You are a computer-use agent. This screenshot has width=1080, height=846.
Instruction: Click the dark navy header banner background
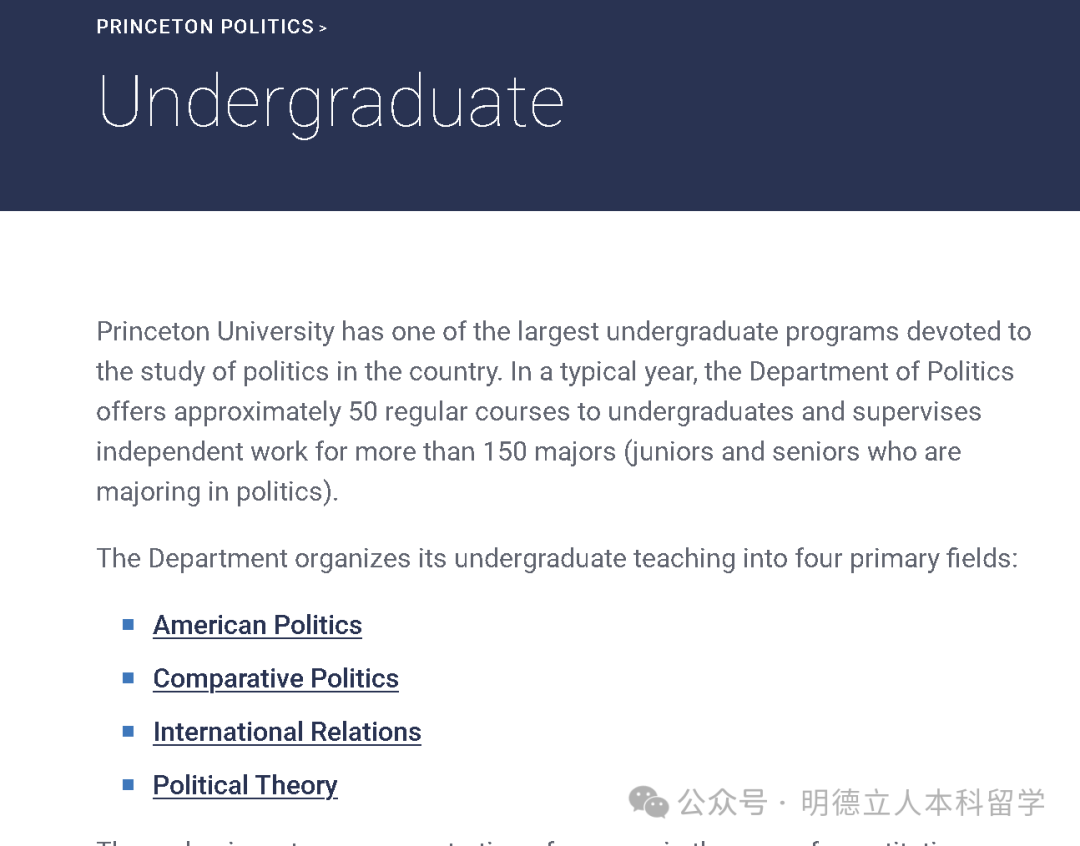tap(800, 120)
